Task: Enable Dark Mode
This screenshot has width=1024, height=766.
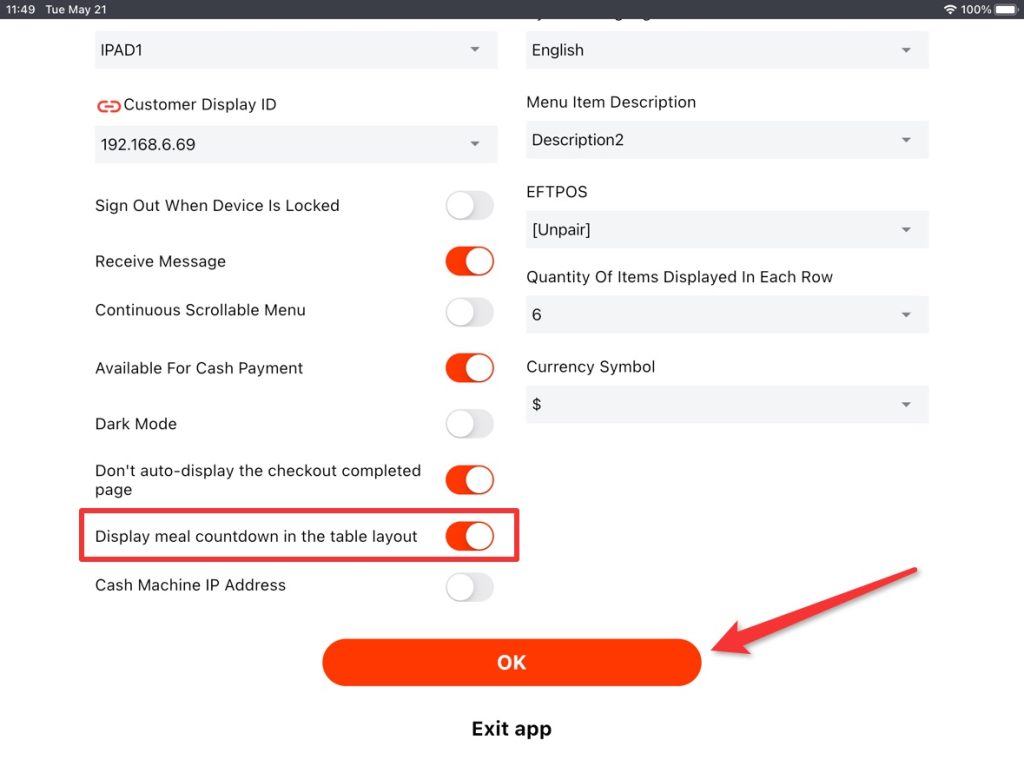Action: pyautogui.click(x=469, y=424)
